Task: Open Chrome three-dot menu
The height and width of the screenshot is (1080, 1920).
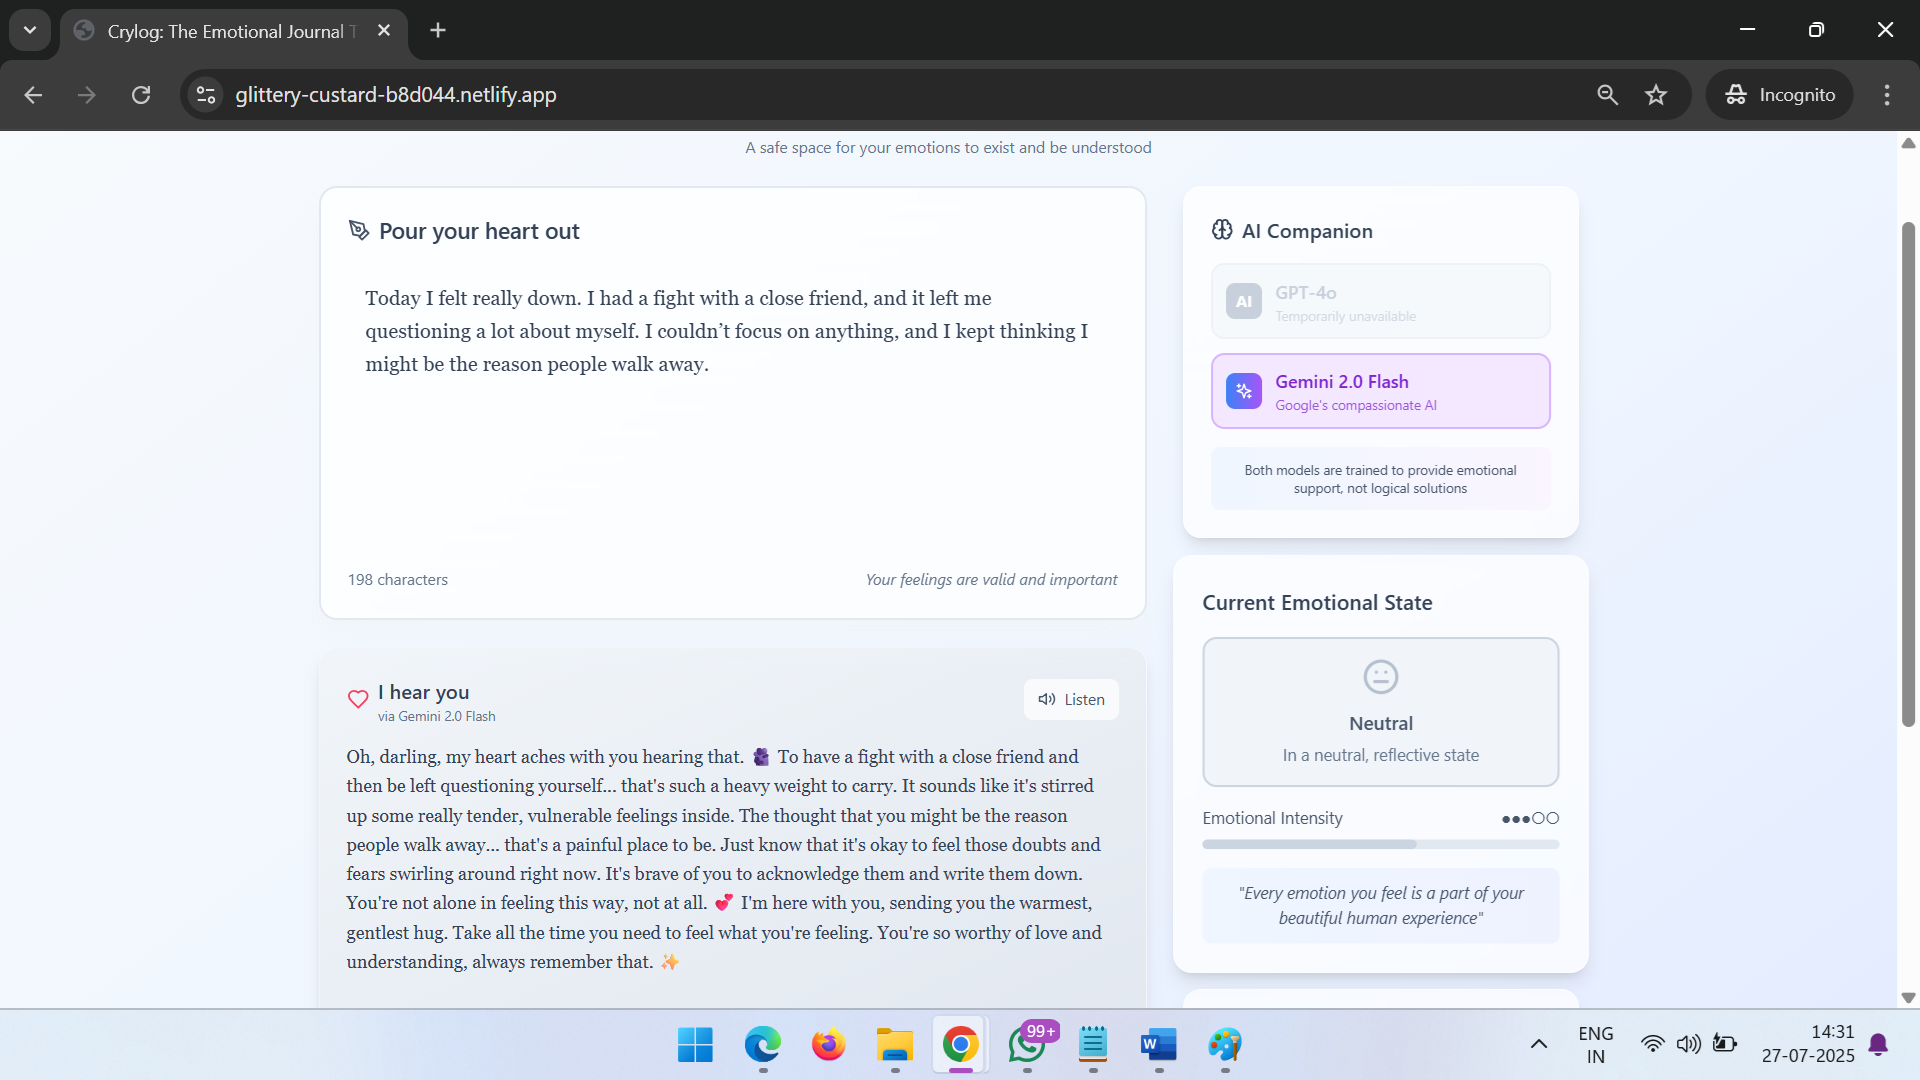Action: (1887, 95)
